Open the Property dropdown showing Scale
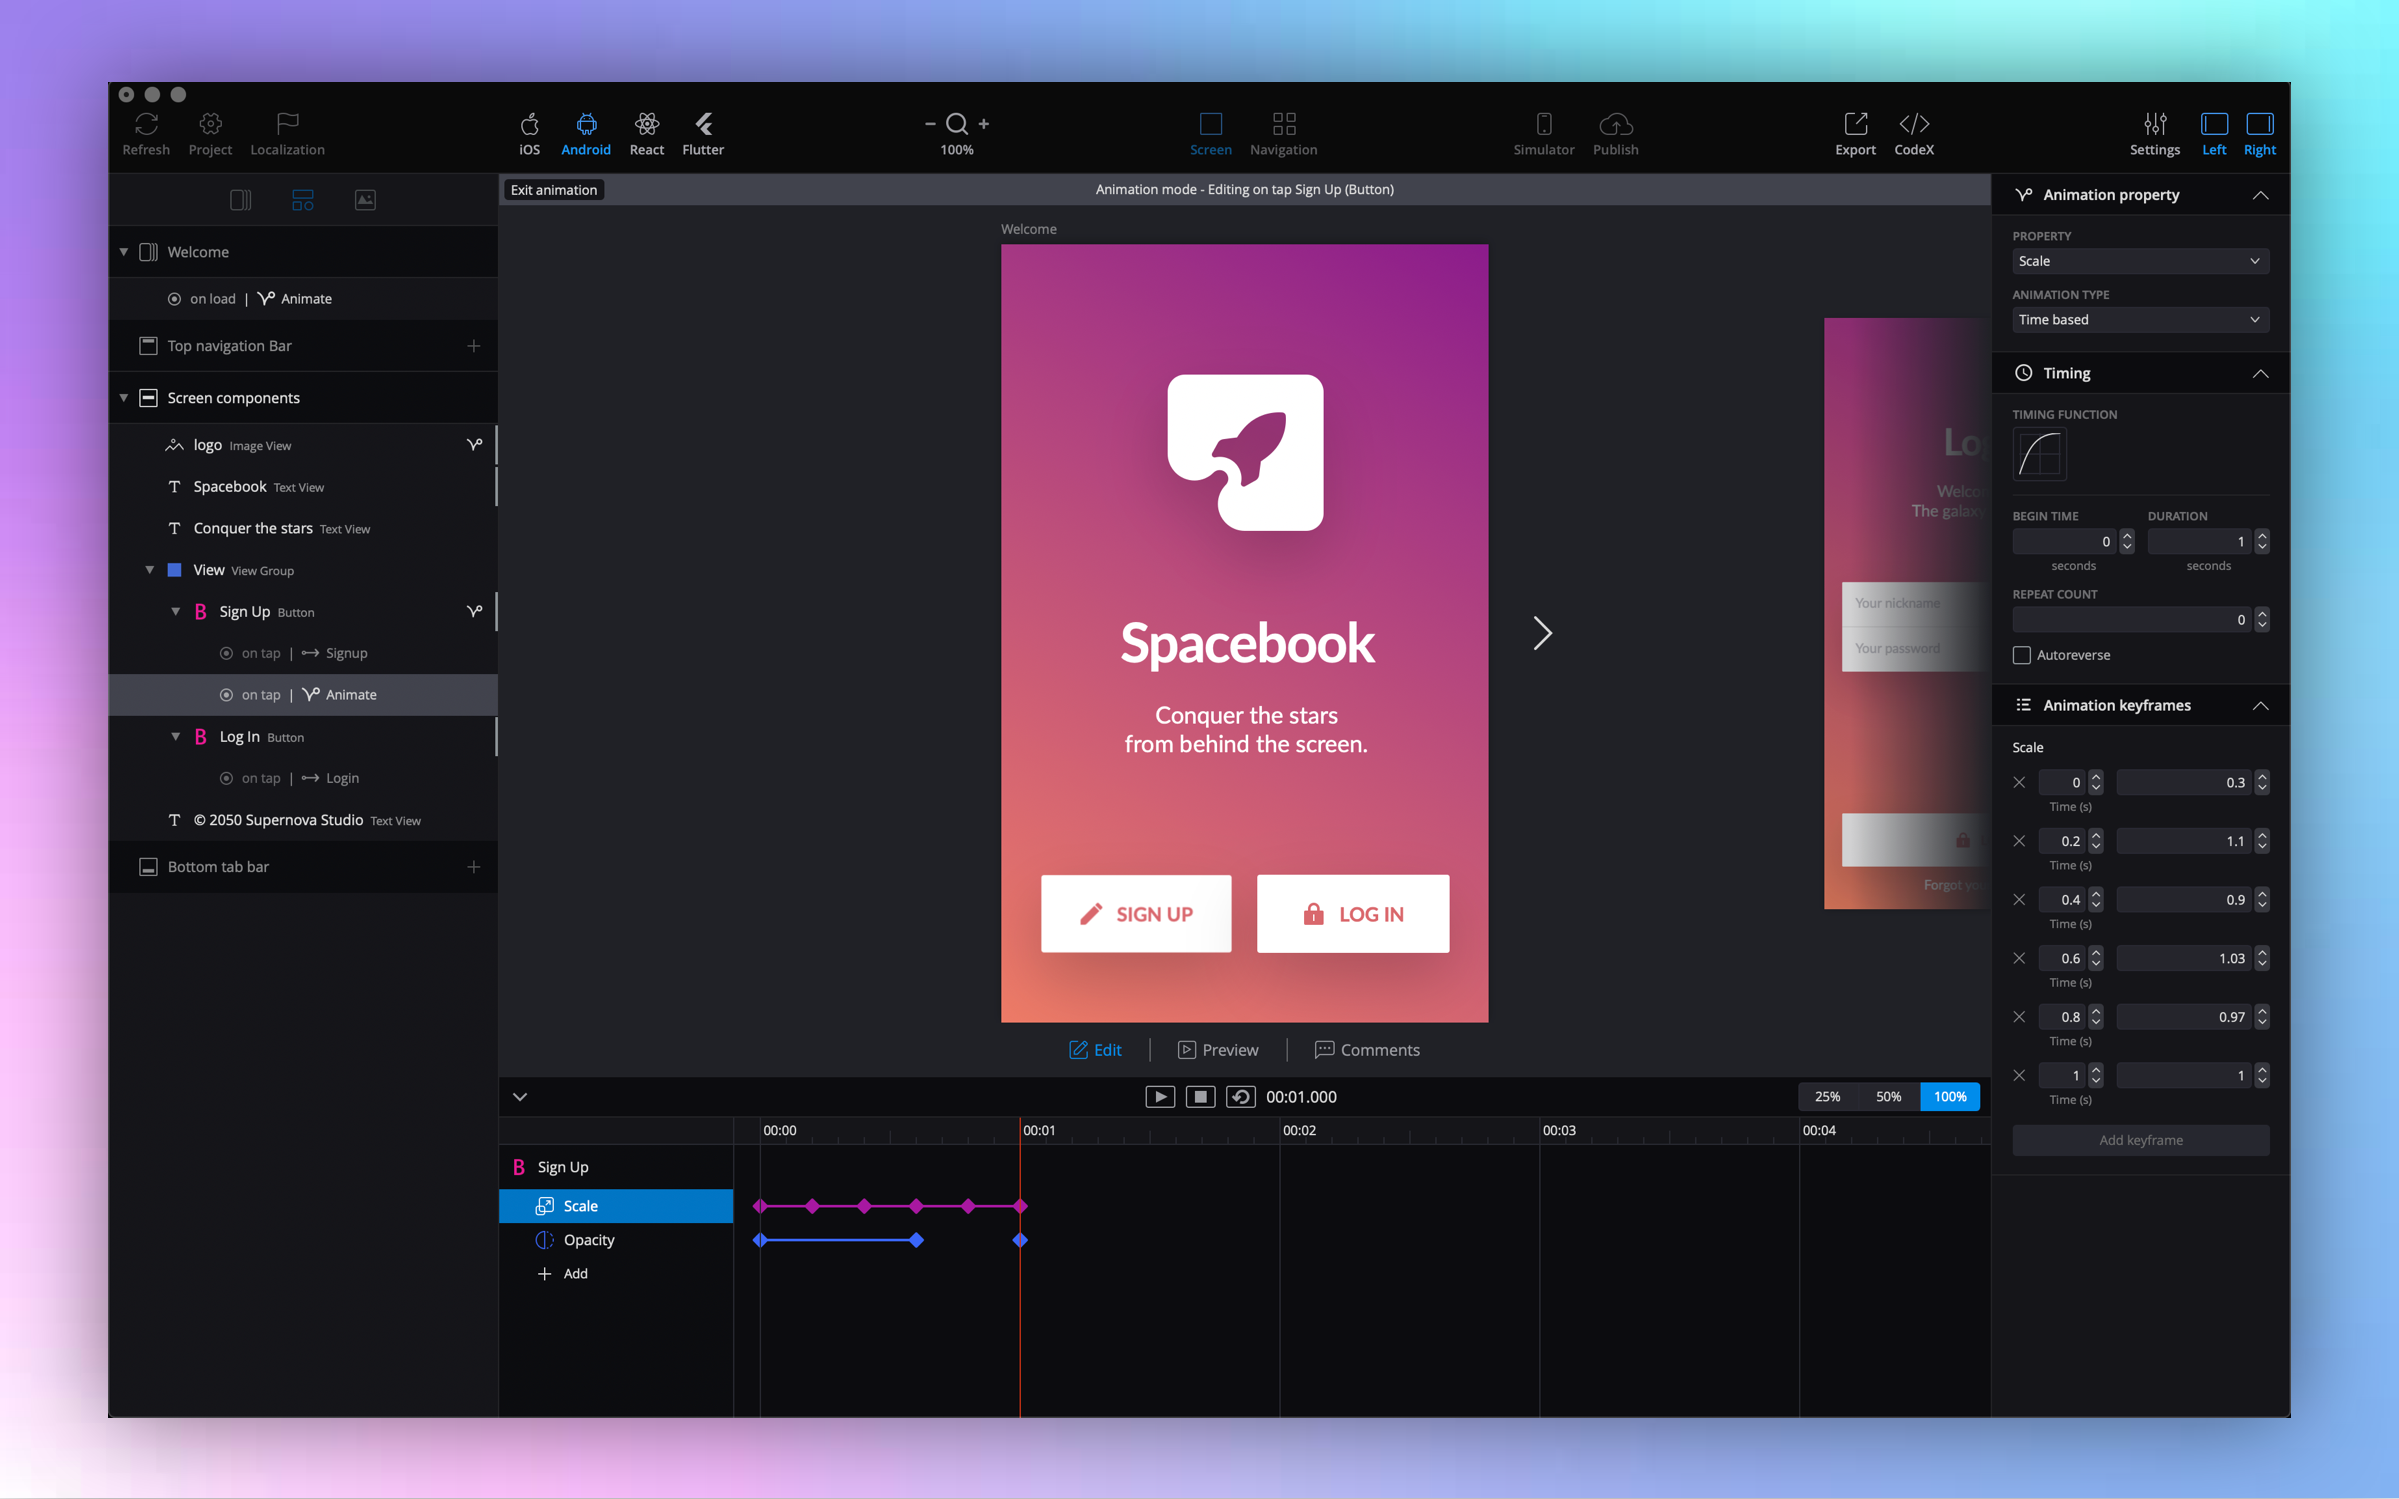This screenshot has width=2399, height=1499. 2139,261
